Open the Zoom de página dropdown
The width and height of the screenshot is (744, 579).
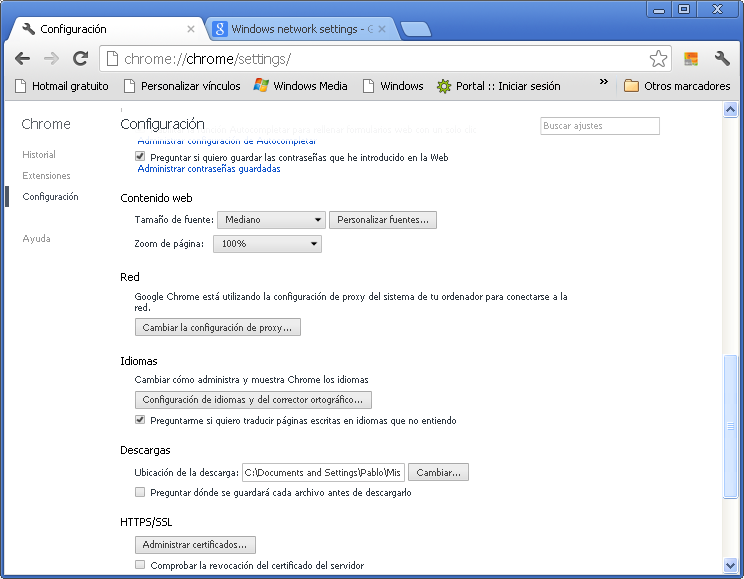pos(267,244)
